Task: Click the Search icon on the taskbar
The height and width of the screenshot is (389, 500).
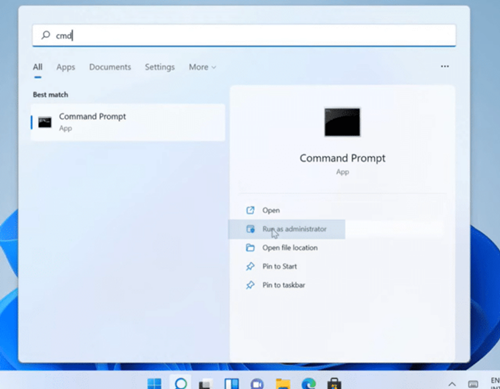Action: point(181,383)
